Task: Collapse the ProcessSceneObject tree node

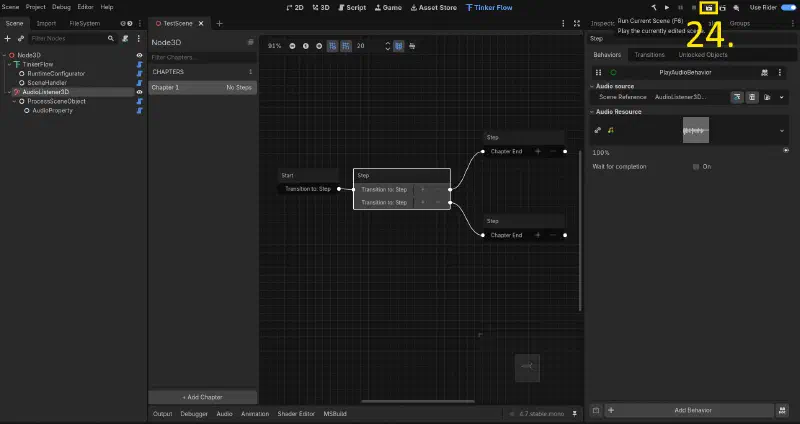Action: pos(14,101)
